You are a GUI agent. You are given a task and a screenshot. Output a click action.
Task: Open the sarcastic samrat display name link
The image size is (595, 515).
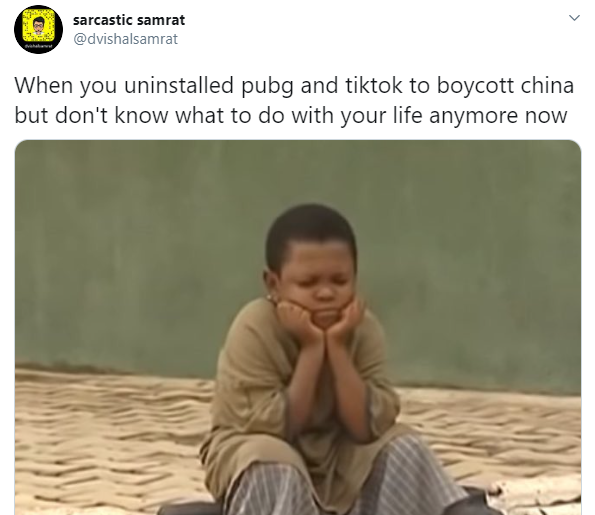[x=129, y=20]
